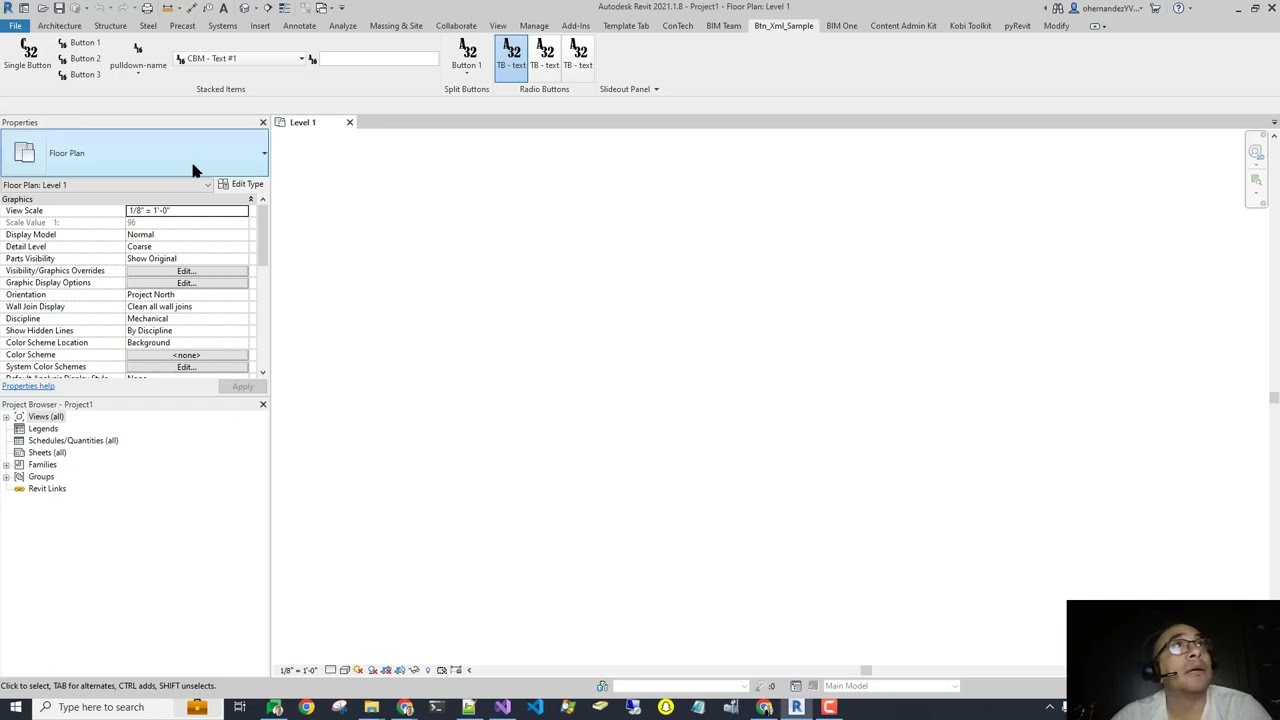1280x720 pixels.
Task: Select the third TB - text radio button
Action: (x=578, y=55)
